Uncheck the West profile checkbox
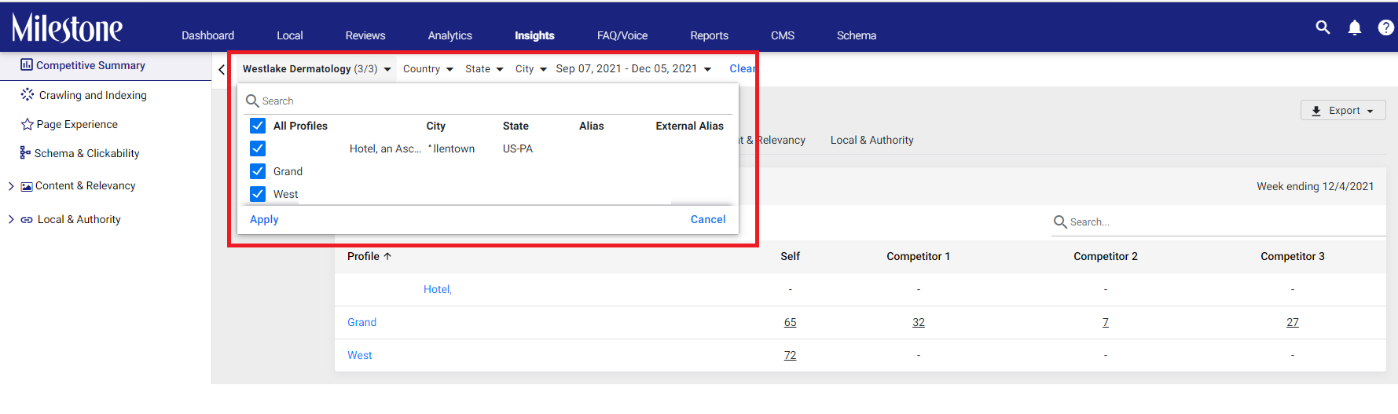This screenshot has height=414, width=1398. tap(257, 194)
